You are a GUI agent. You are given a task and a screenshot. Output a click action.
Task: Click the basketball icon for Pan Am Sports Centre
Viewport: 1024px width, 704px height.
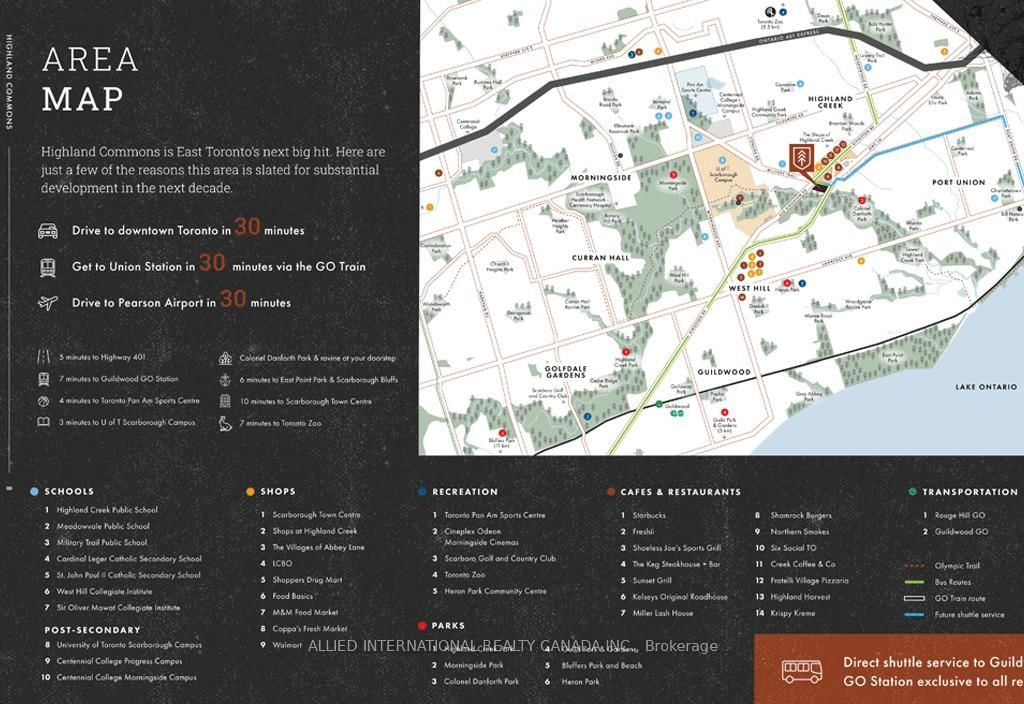coord(44,401)
